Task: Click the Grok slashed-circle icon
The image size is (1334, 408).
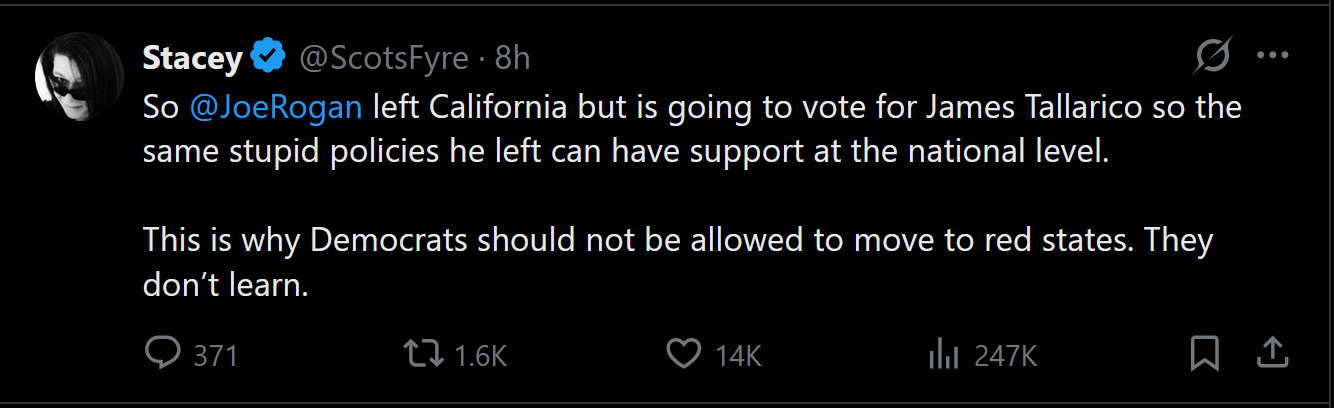Action: 1213,59
